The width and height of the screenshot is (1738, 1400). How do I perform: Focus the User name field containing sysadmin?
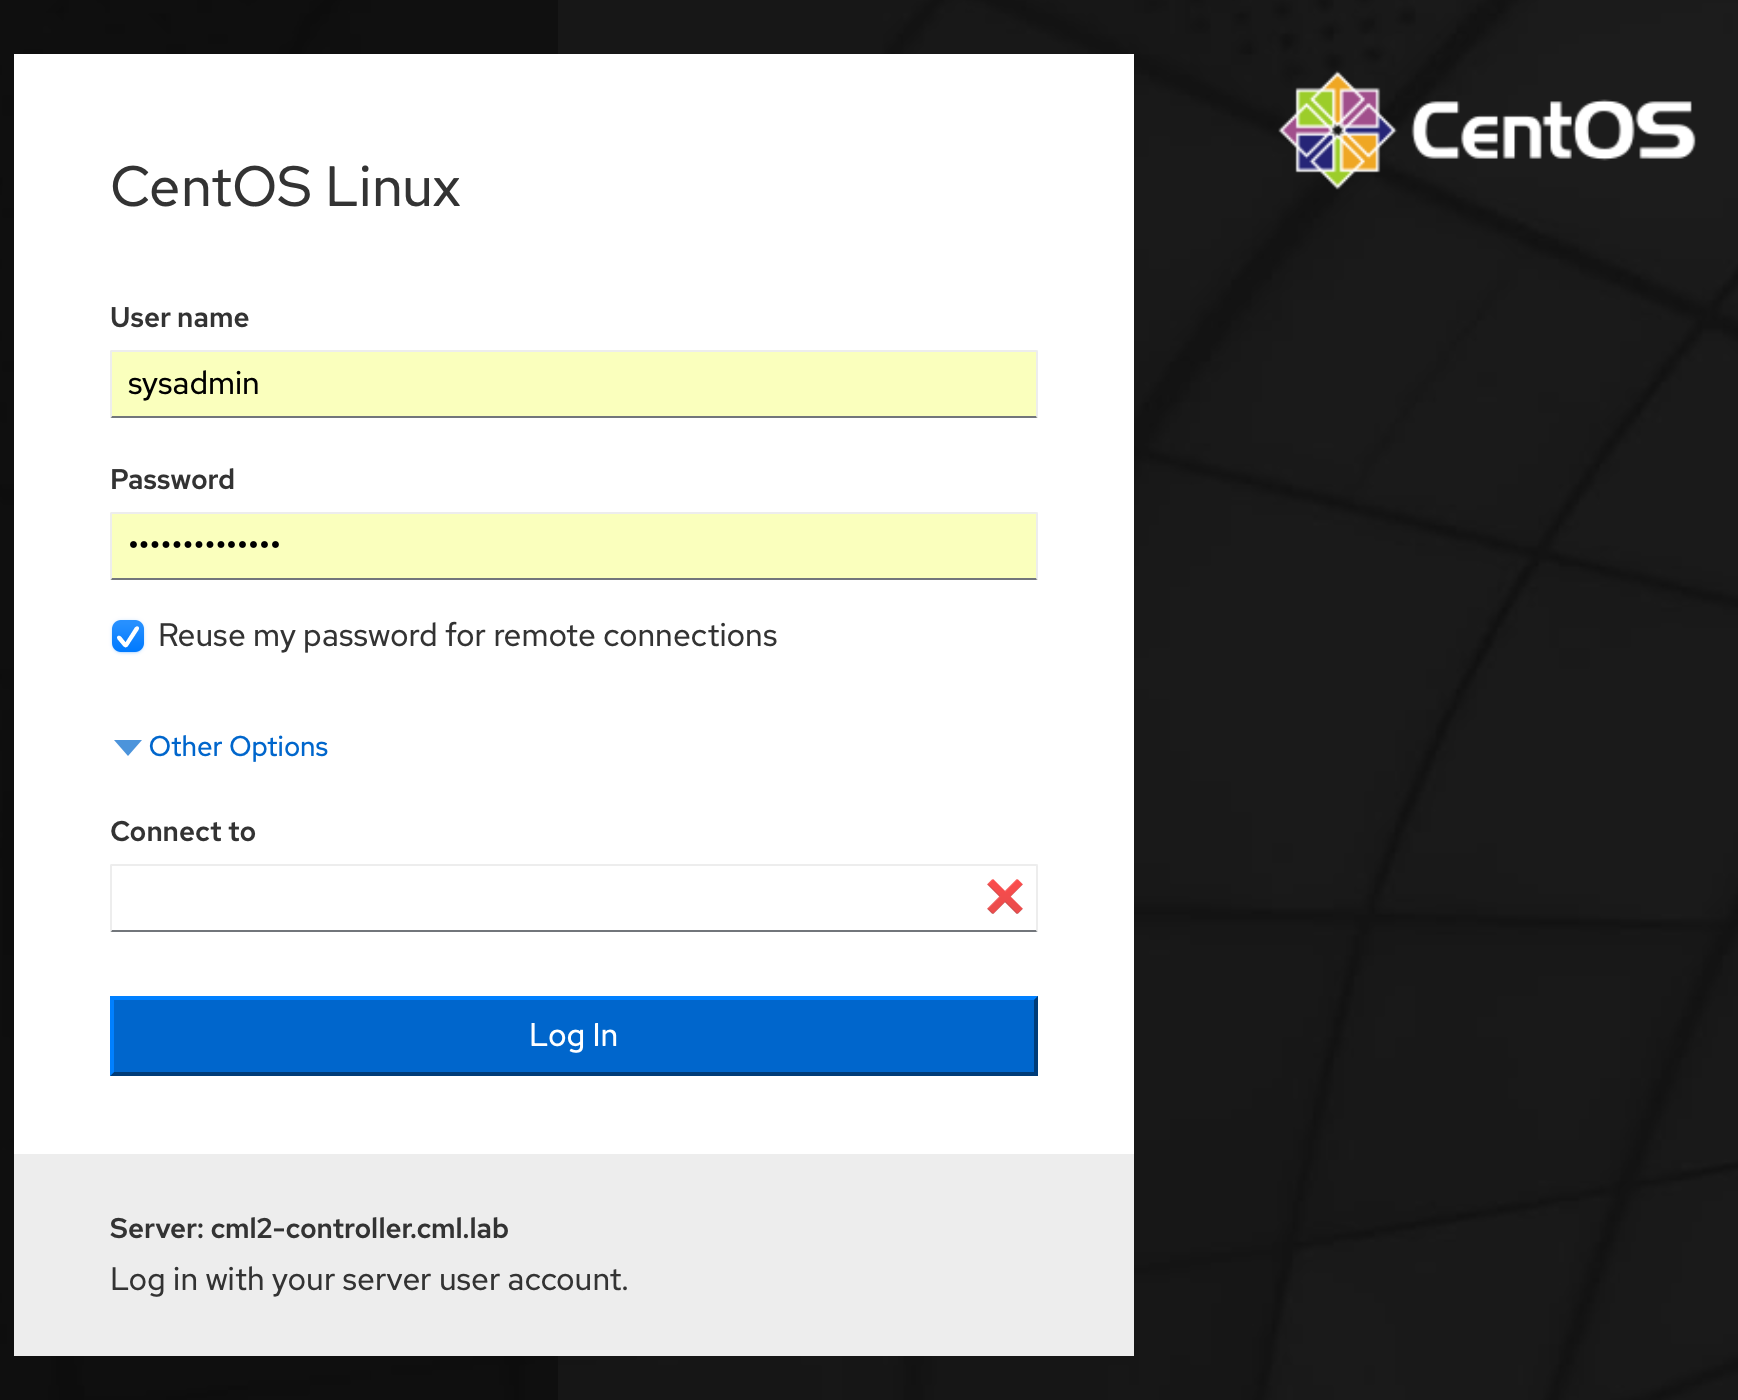click(574, 384)
